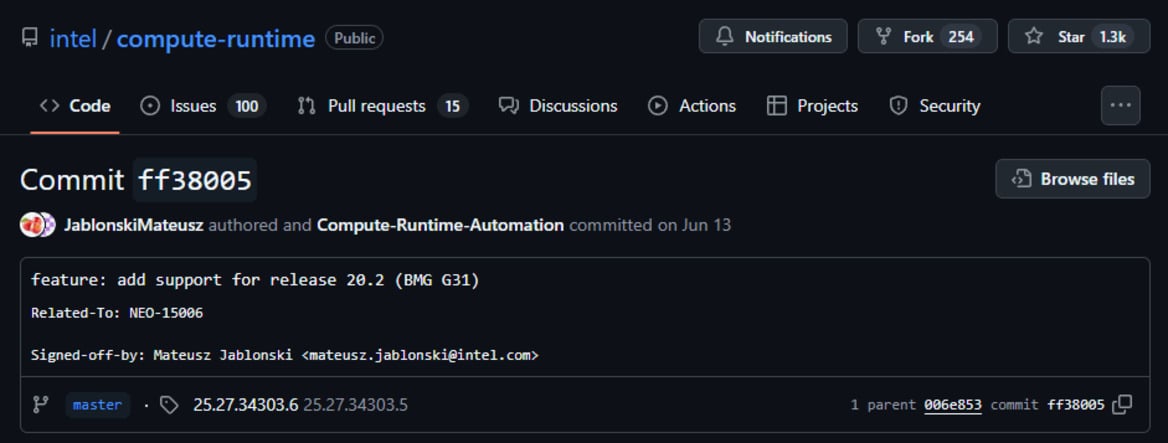
Task: Click the Notifications button
Action: click(772, 36)
